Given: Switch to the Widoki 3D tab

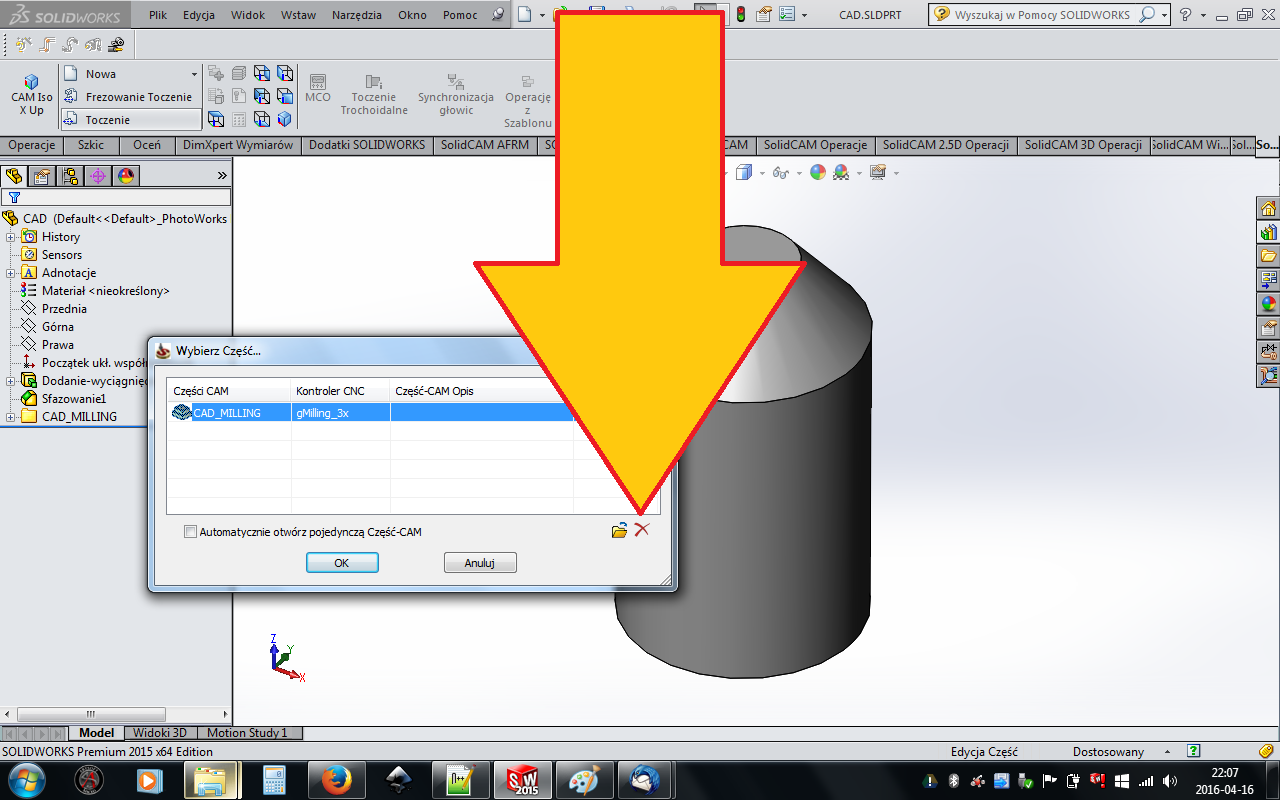Looking at the screenshot, I should tap(160, 733).
